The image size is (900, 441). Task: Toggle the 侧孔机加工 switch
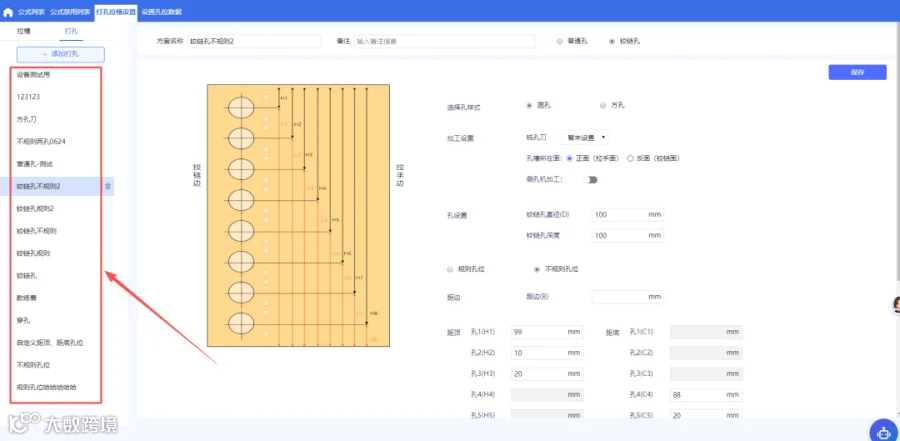pos(590,180)
